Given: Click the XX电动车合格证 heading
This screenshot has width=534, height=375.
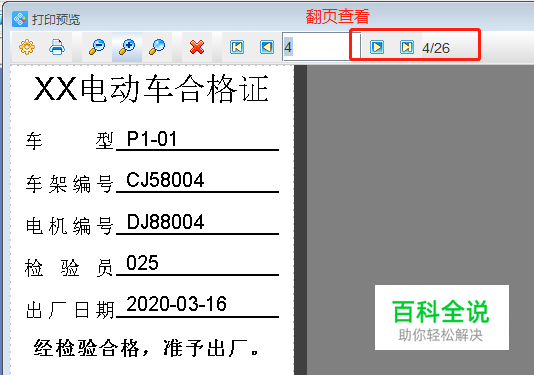Looking at the screenshot, I should tap(151, 89).
